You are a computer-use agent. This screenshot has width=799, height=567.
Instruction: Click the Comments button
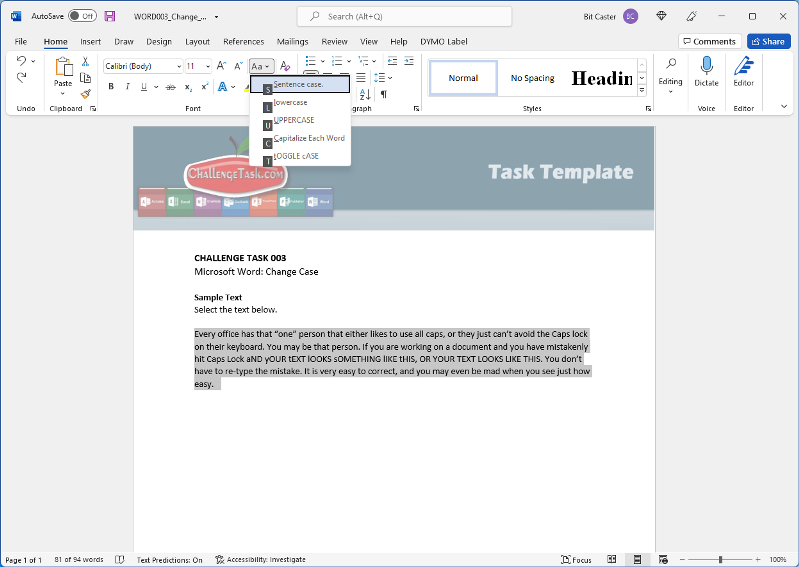(x=710, y=41)
